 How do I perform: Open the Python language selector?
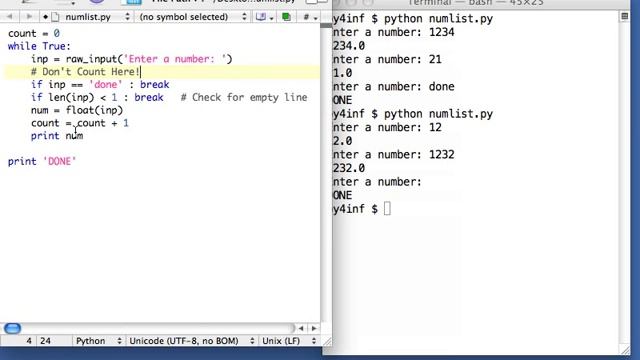(98, 341)
